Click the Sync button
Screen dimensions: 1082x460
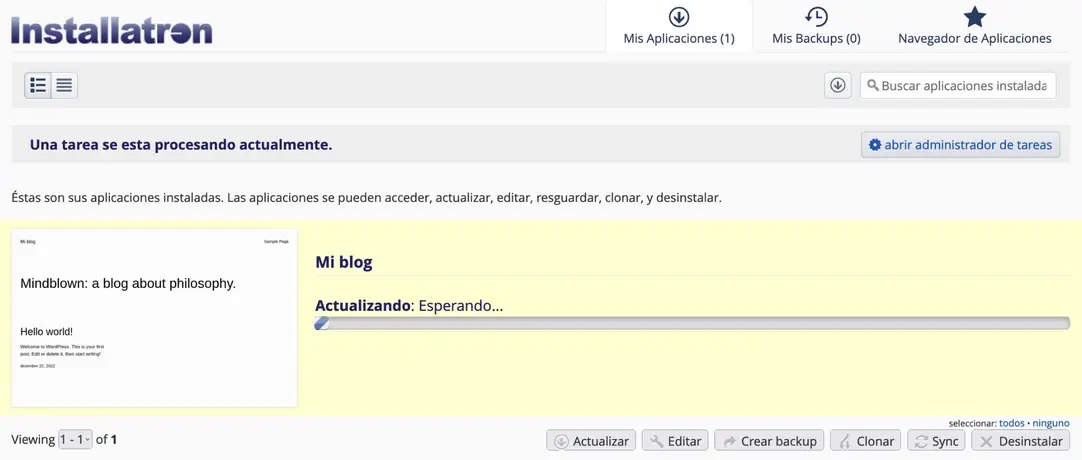(x=936, y=441)
